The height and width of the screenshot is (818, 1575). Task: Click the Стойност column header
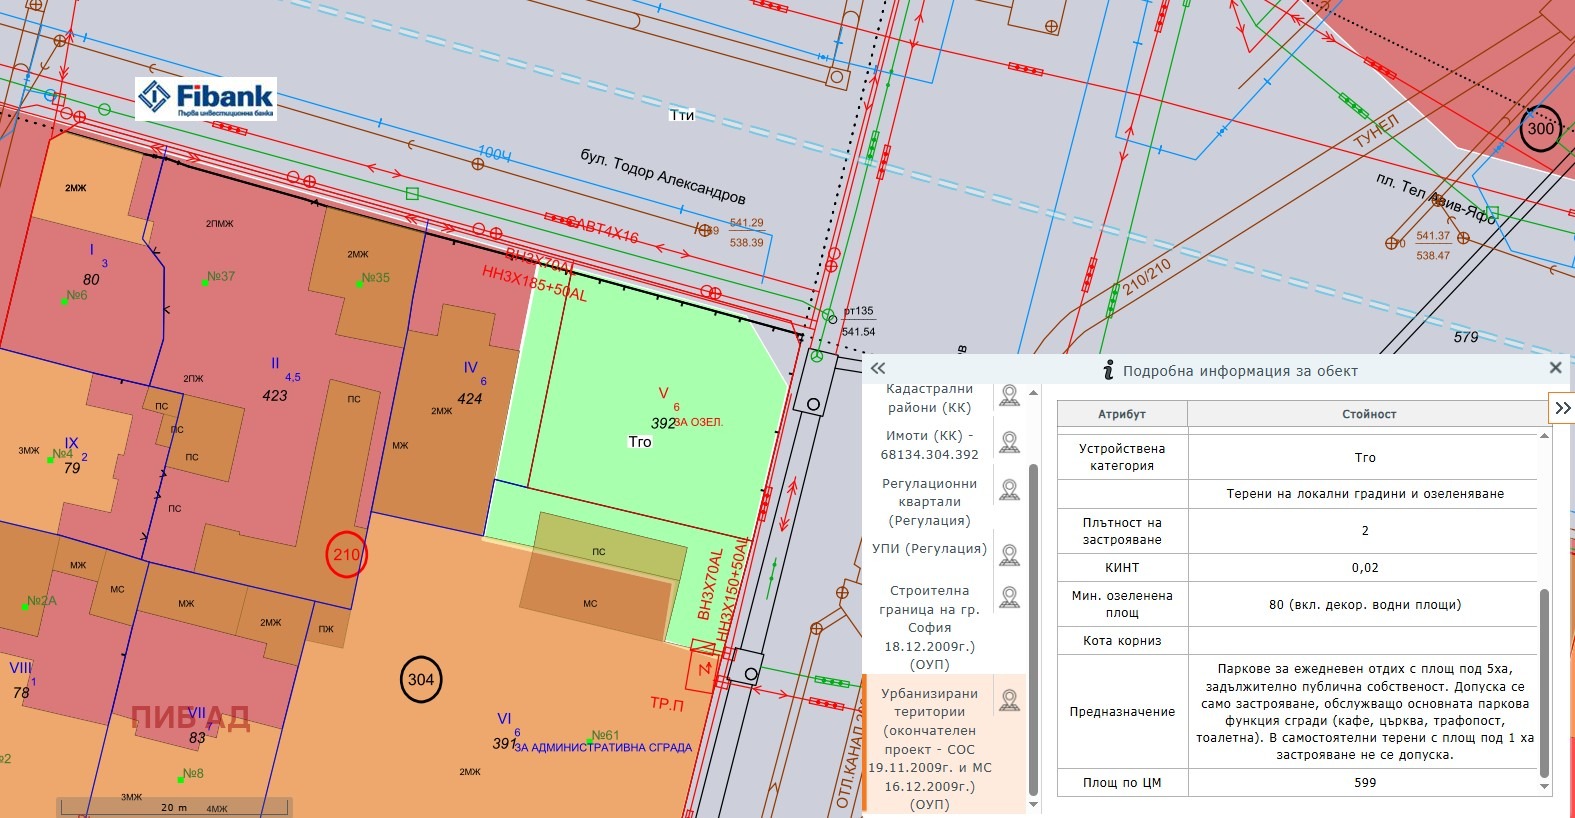tap(1368, 414)
